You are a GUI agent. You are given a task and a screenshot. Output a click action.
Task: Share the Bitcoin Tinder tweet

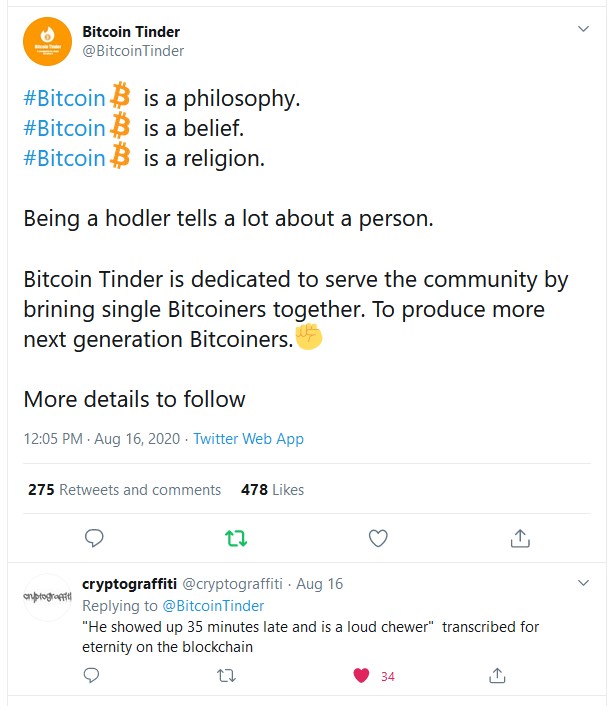519,538
